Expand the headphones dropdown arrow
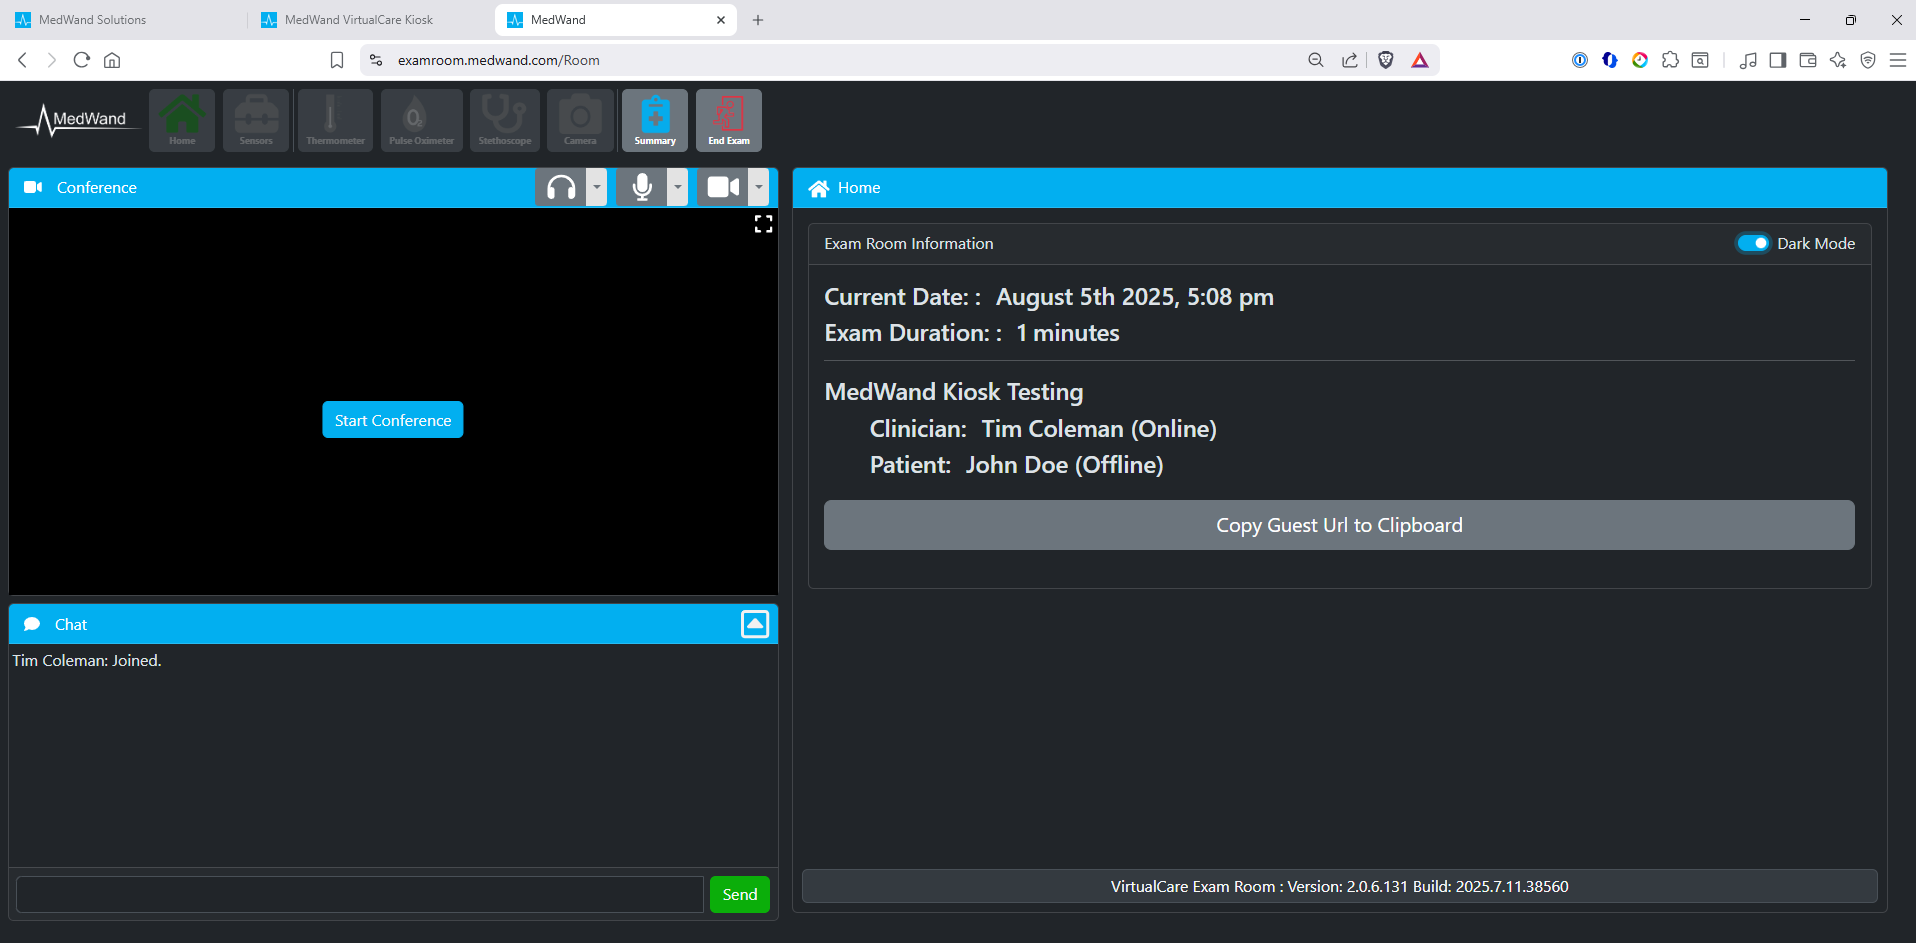Viewport: 1916px width, 943px height. [597, 187]
